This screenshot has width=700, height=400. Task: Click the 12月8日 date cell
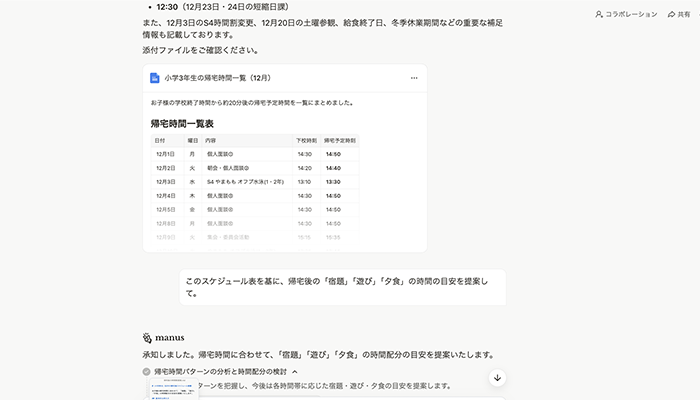165,223
